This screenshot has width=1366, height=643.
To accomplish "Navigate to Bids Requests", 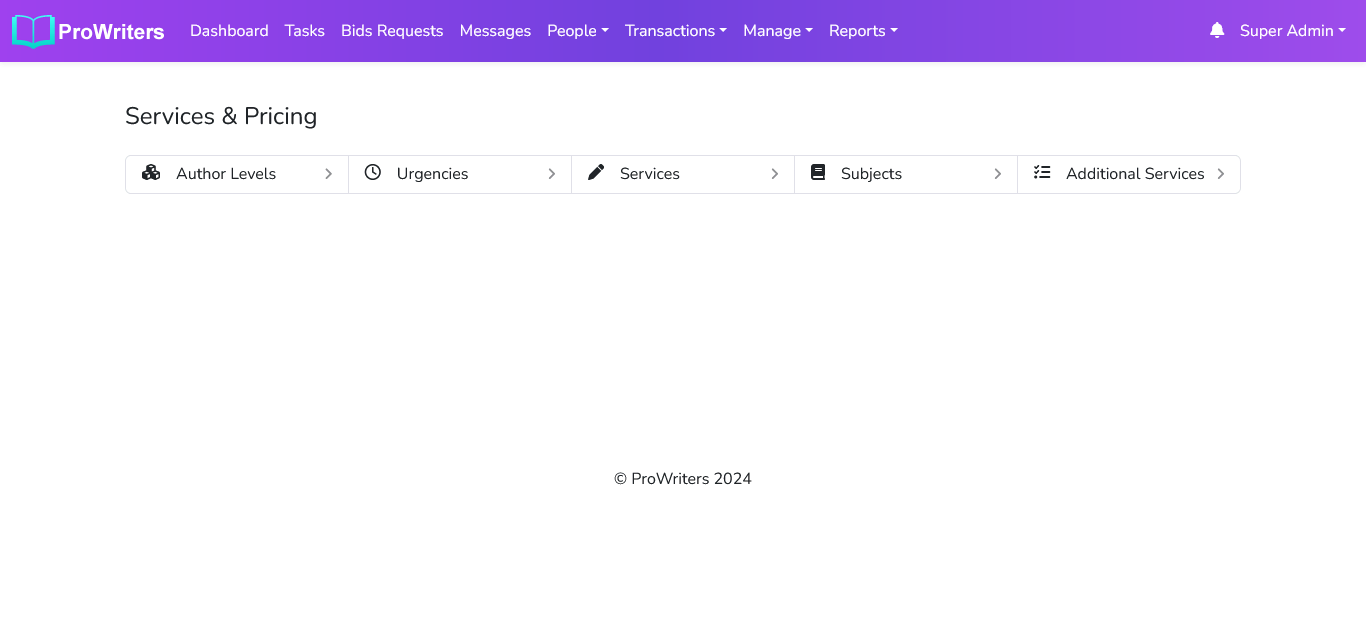I will pos(392,31).
